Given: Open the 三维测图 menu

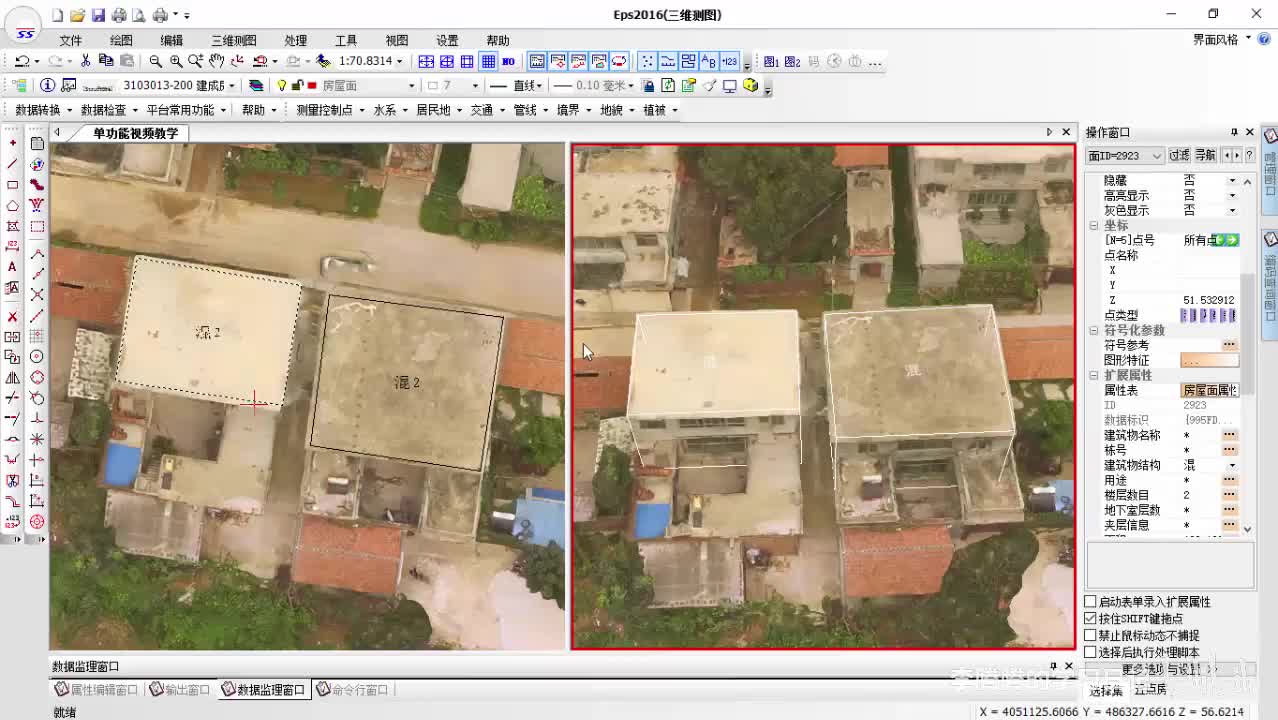Looking at the screenshot, I should click(233, 40).
